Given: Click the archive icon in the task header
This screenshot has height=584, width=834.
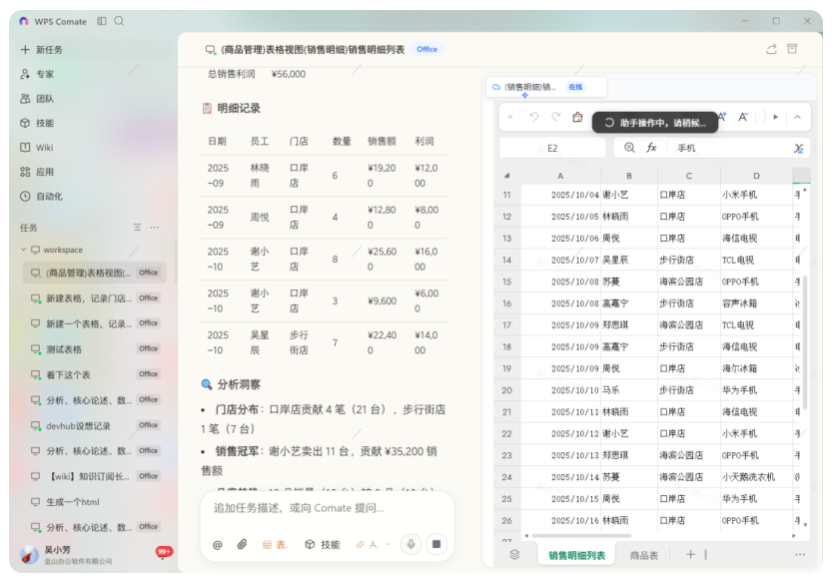Looking at the screenshot, I should click(792, 49).
